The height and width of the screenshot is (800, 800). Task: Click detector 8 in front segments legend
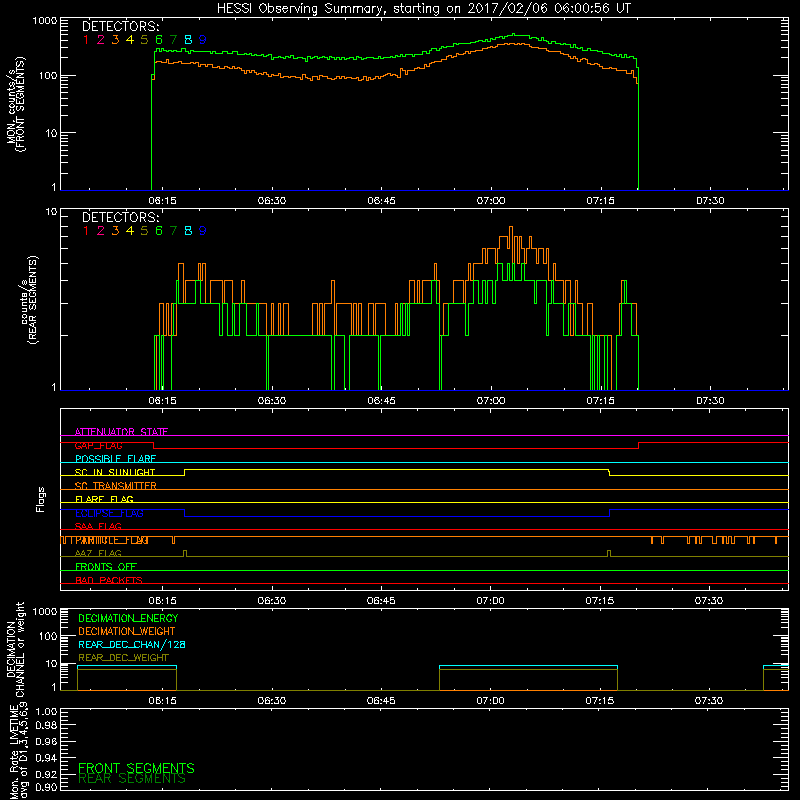188,39
